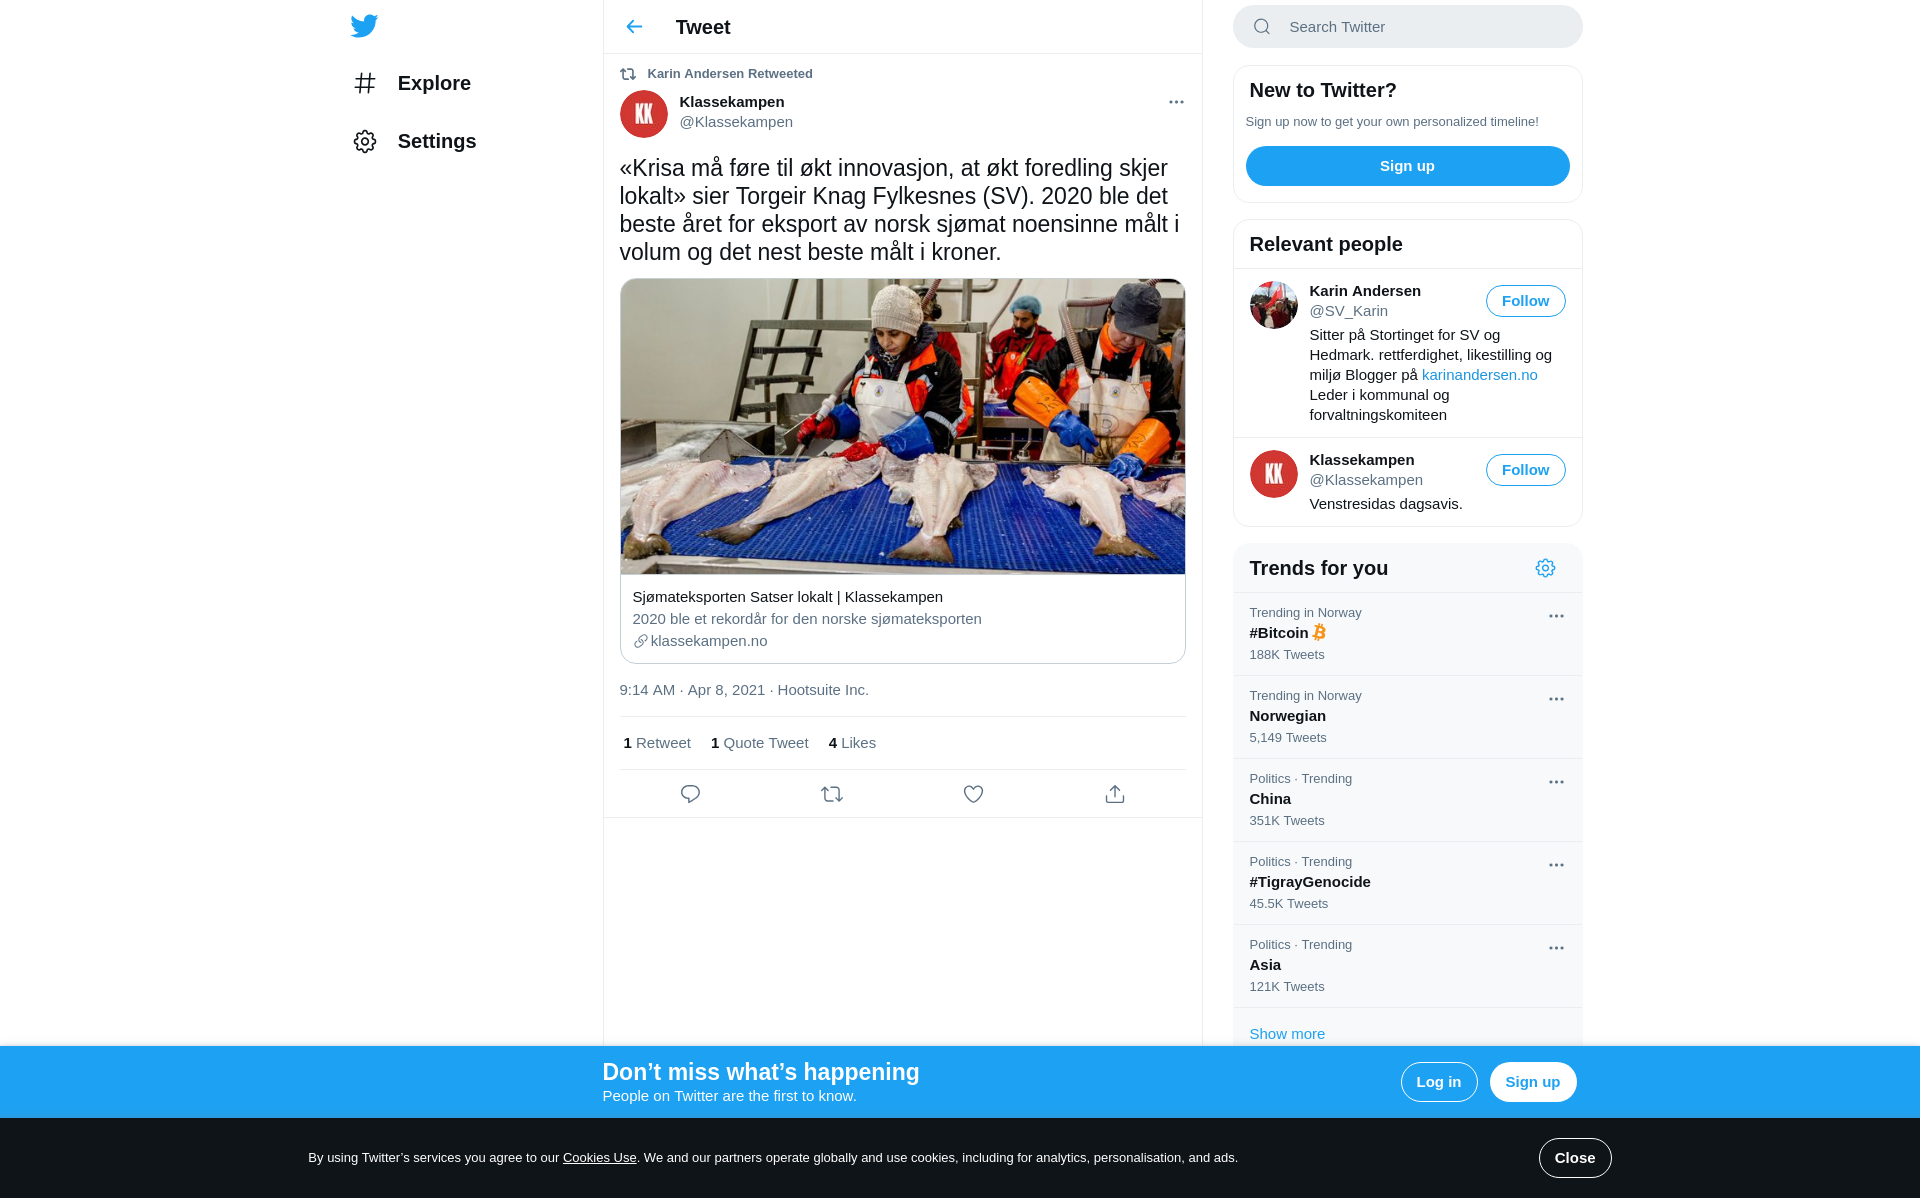1920x1198 pixels.
Task: Share the tweet with the share icon
Action: click(x=1115, y=794)
